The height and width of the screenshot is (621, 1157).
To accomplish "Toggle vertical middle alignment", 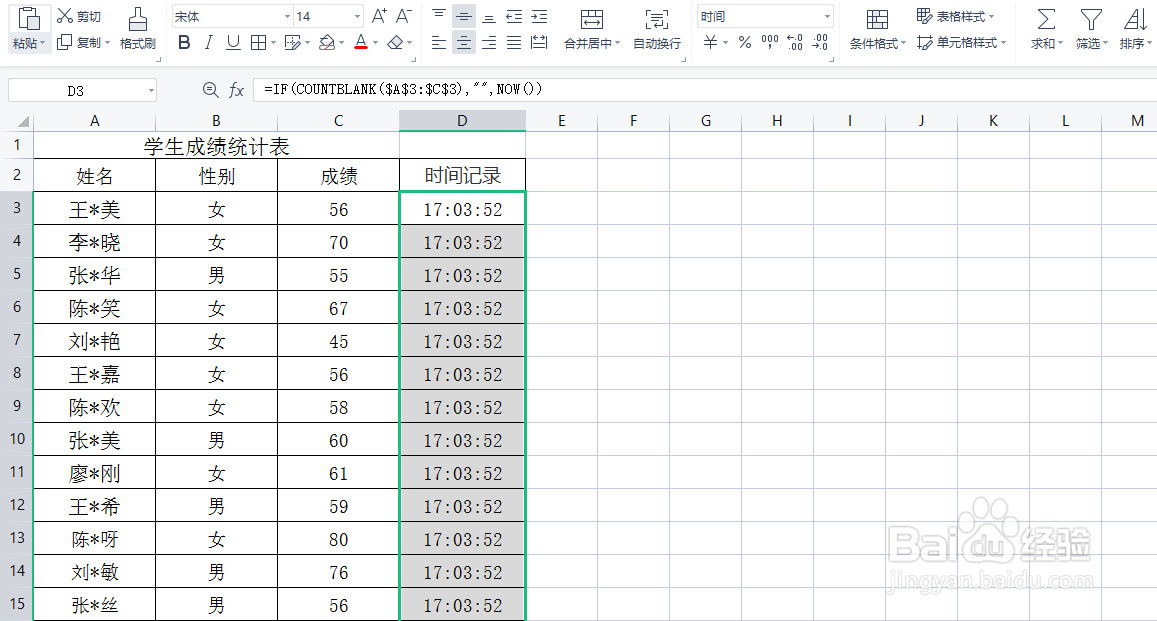I will pyautogui.click(x=463, y=15).
